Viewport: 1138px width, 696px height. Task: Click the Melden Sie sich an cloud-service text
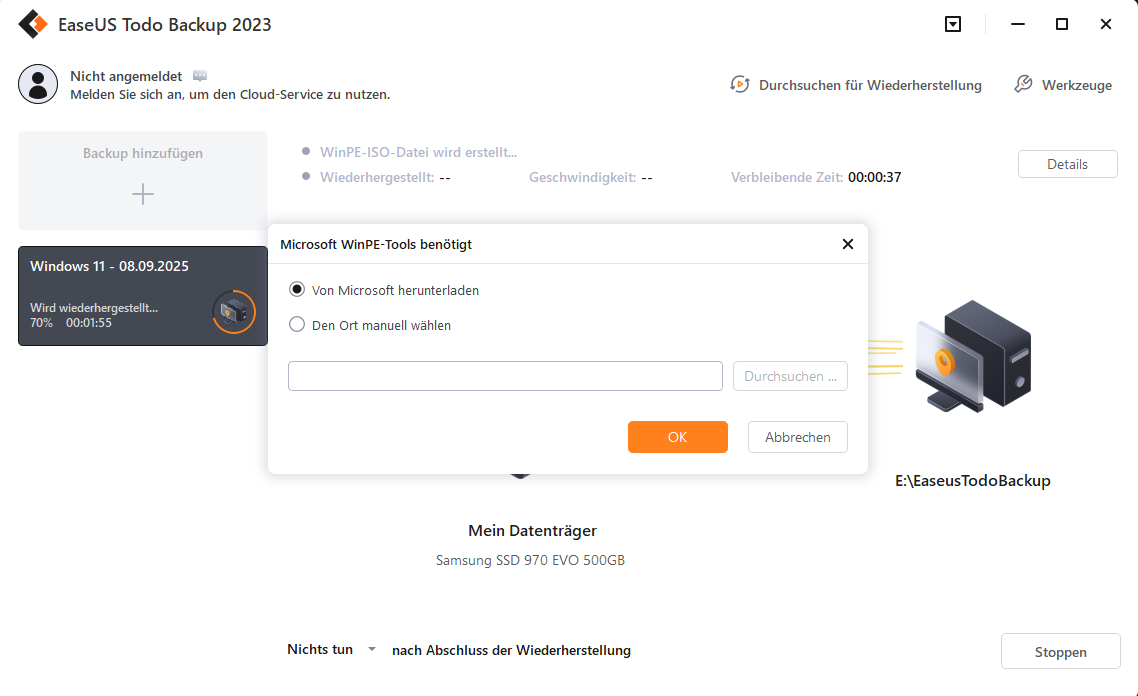[230, 94]
